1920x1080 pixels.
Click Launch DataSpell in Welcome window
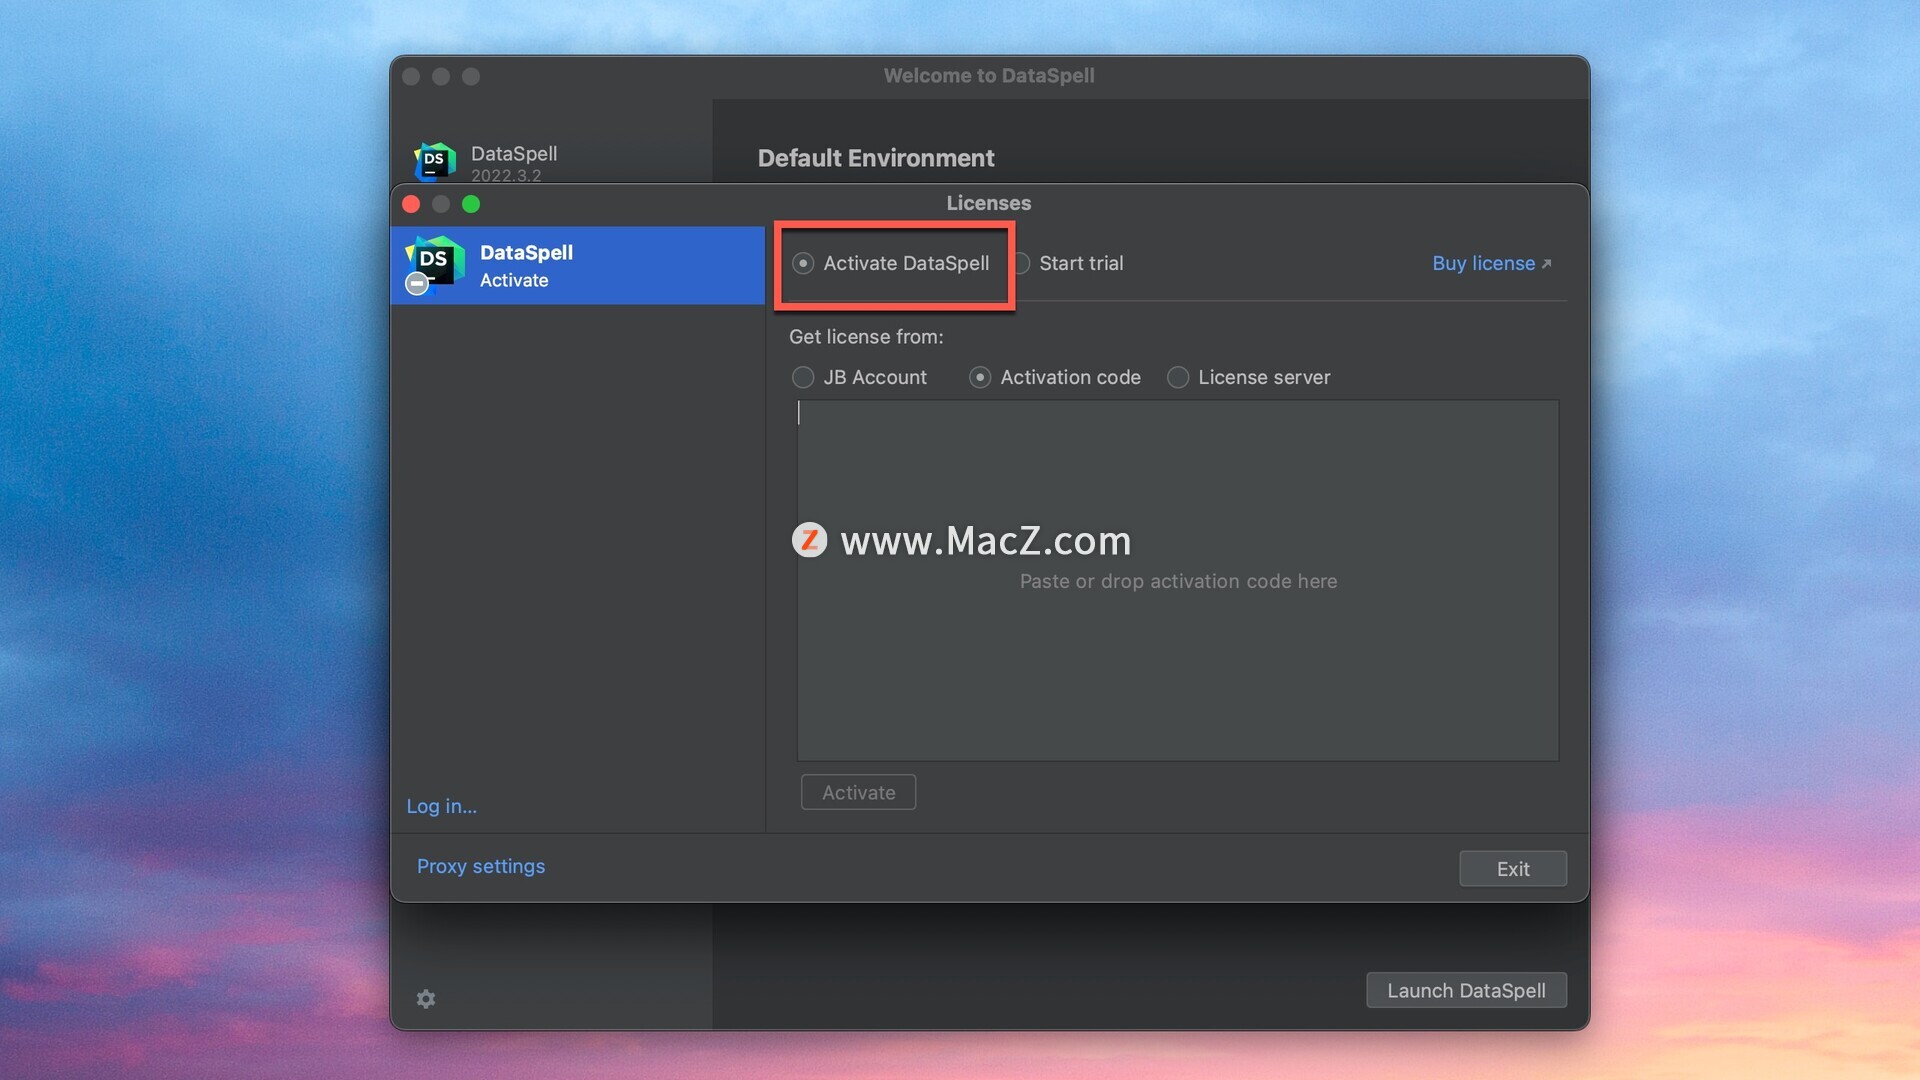tap(1466, 990)
